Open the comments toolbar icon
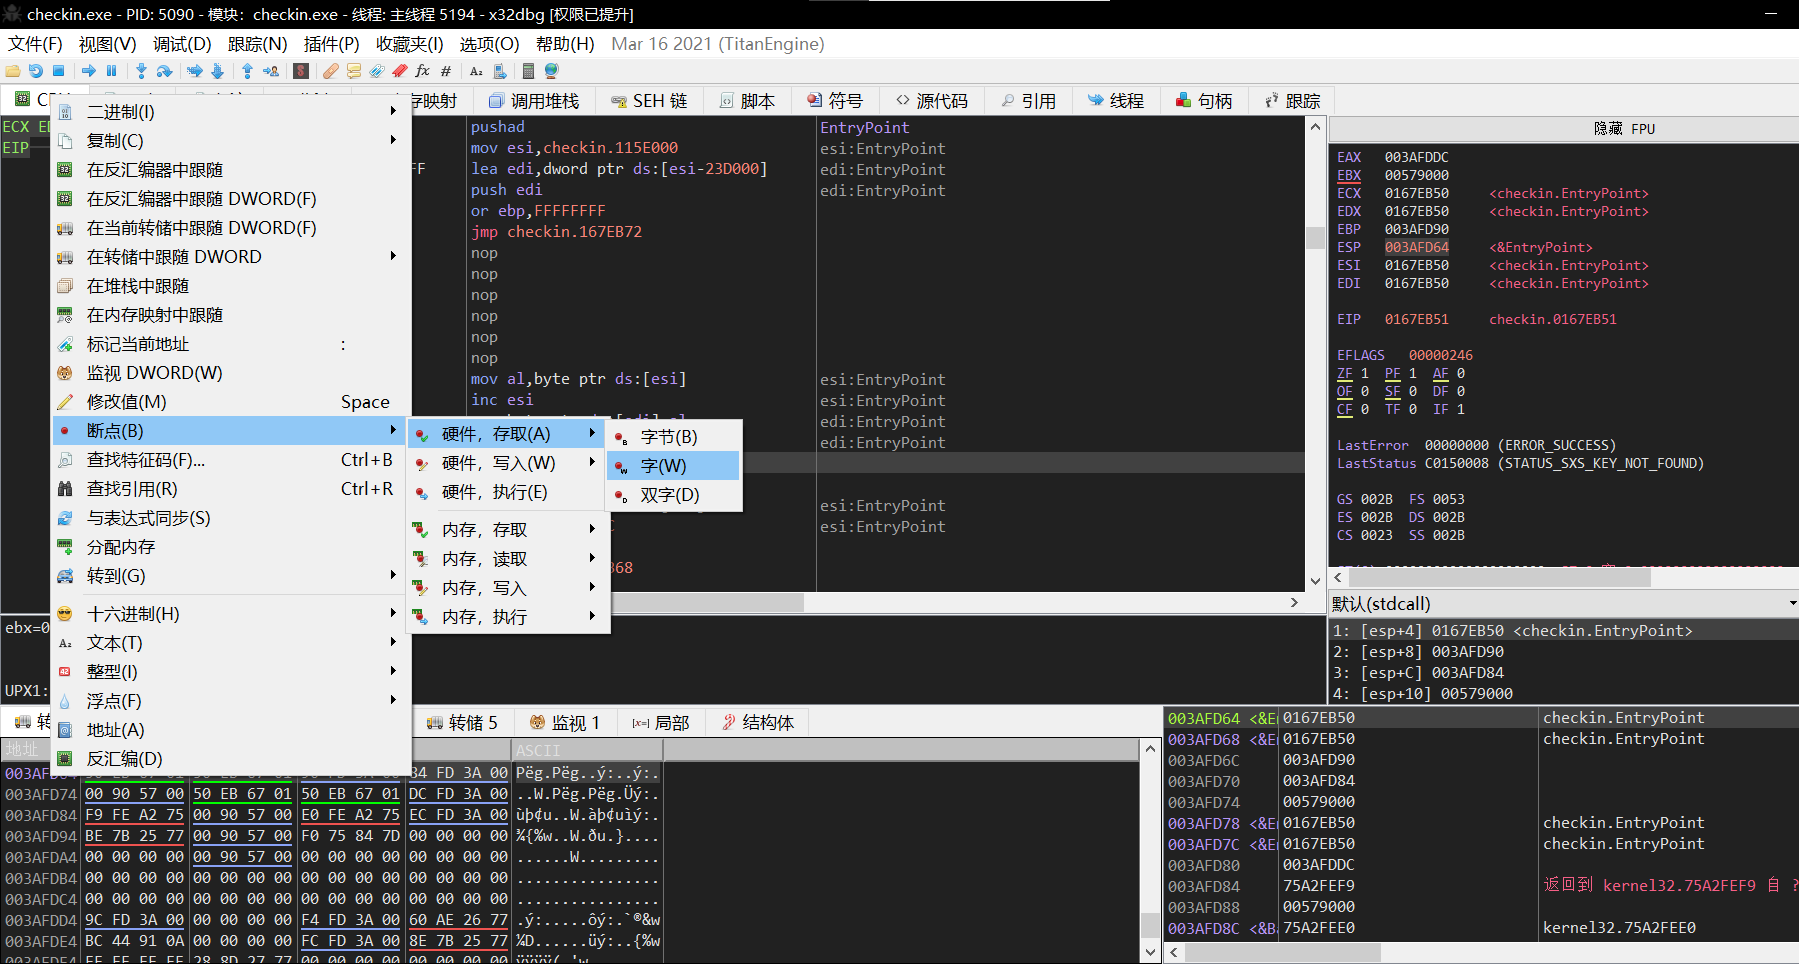 pos(353,71)
